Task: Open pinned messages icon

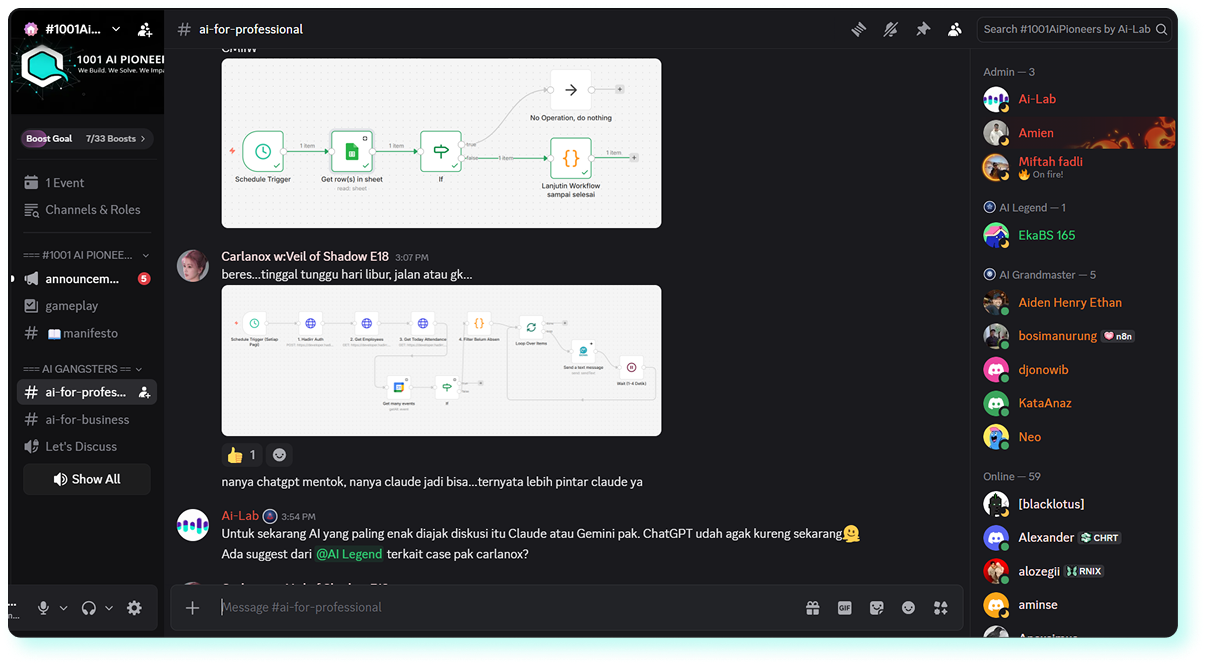Action: pyautogui.click(x=923, y=30)
